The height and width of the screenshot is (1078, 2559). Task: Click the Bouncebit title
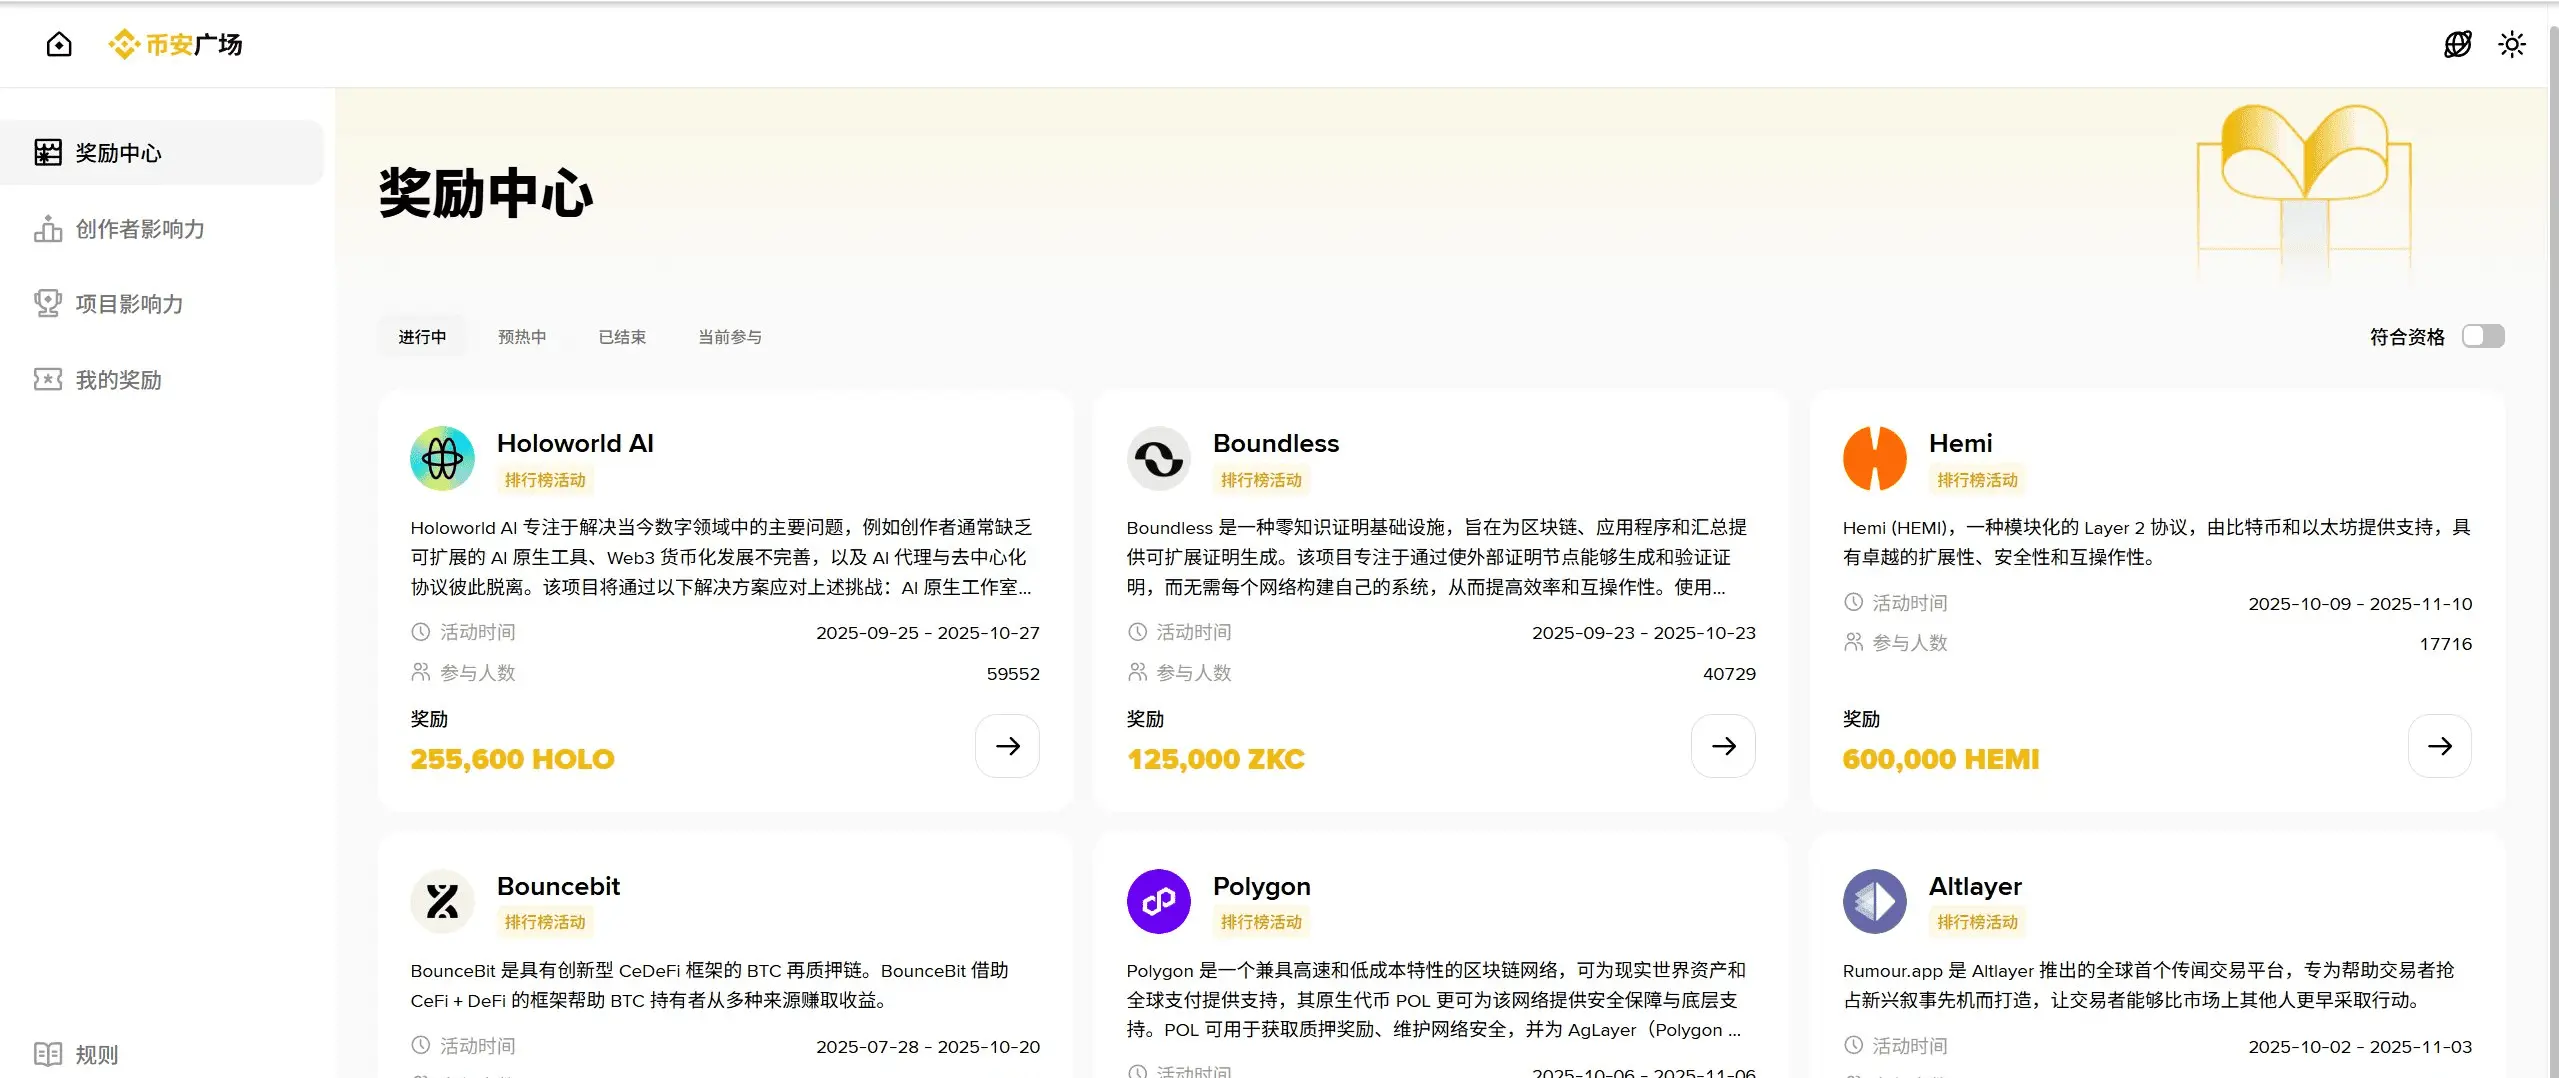pos(558,886)
